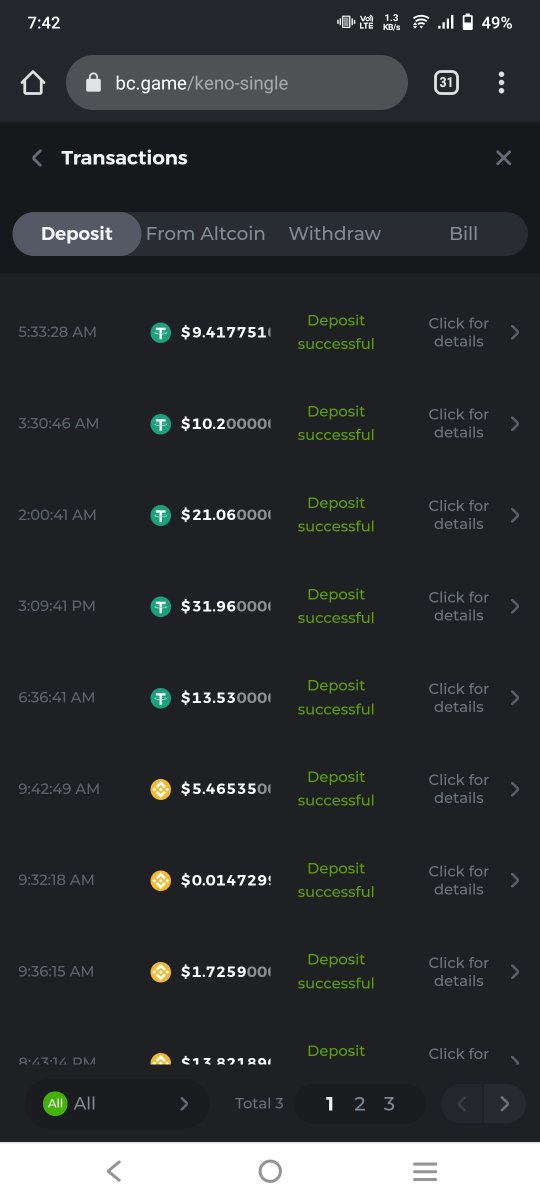Tap the BNB coin icon on the $5.46 deposit
540x1200 pixels.
click(x=160, y=789)
